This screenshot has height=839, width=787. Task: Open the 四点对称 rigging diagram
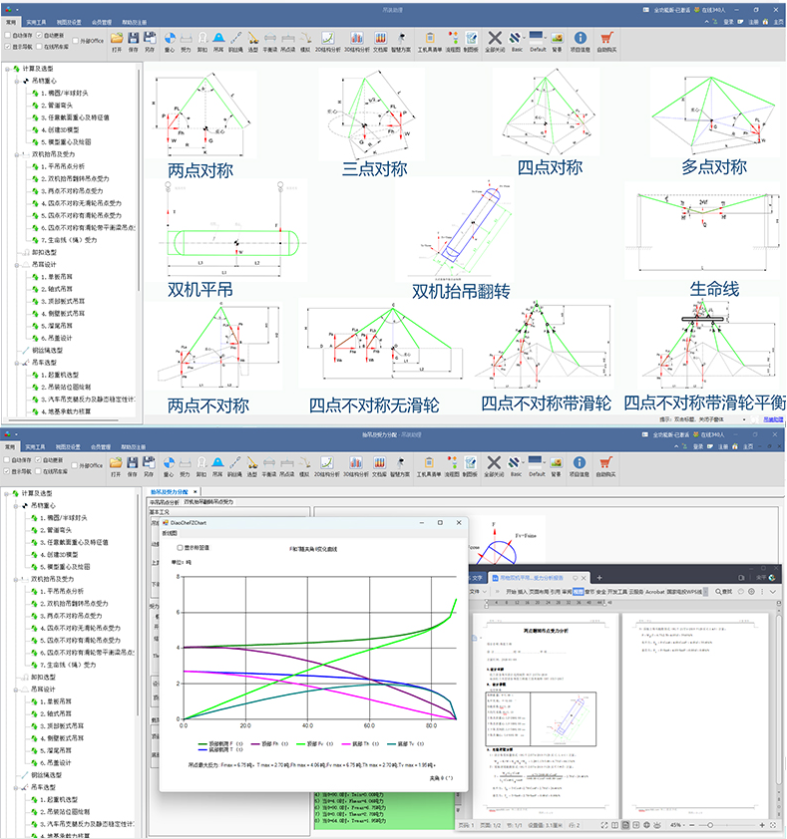coord(548,114)
